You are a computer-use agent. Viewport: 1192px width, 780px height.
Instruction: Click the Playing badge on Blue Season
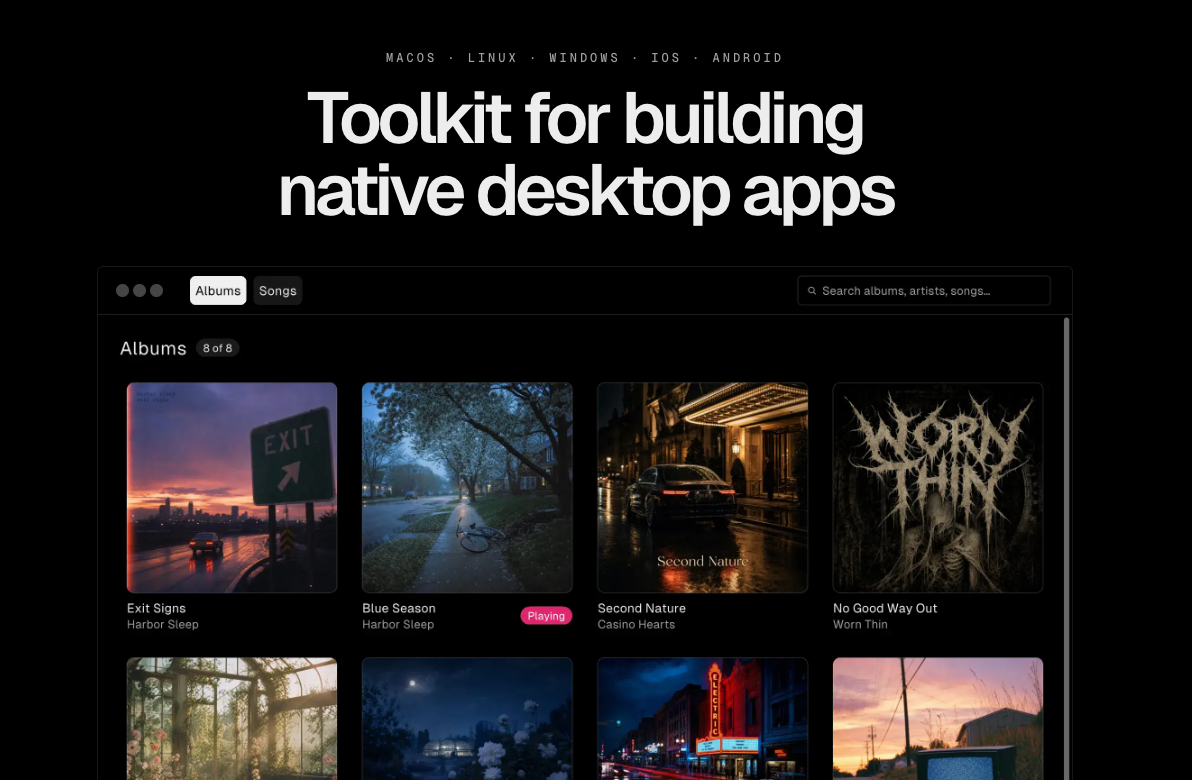tap(546, 616)
